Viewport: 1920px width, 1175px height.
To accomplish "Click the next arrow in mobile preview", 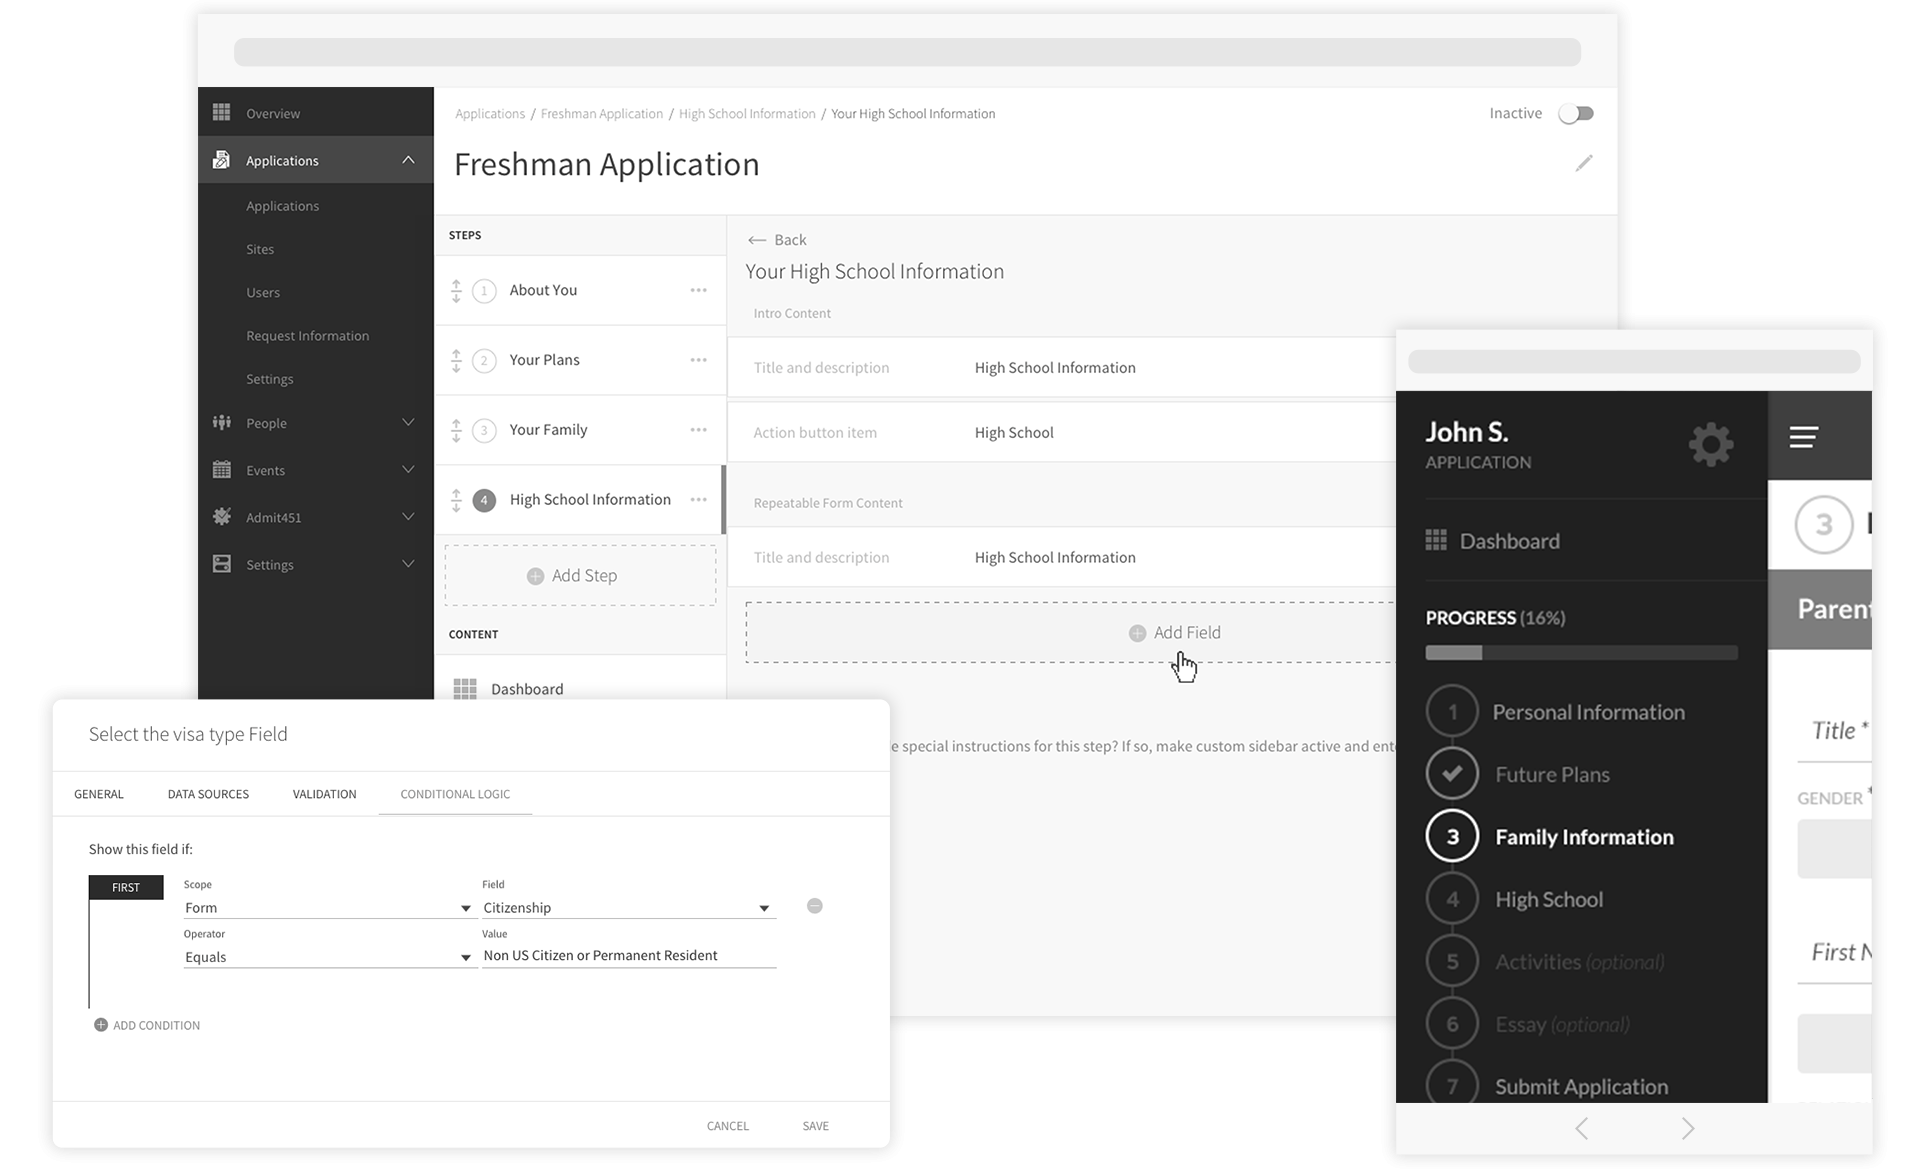I will pos(1688,1129).
